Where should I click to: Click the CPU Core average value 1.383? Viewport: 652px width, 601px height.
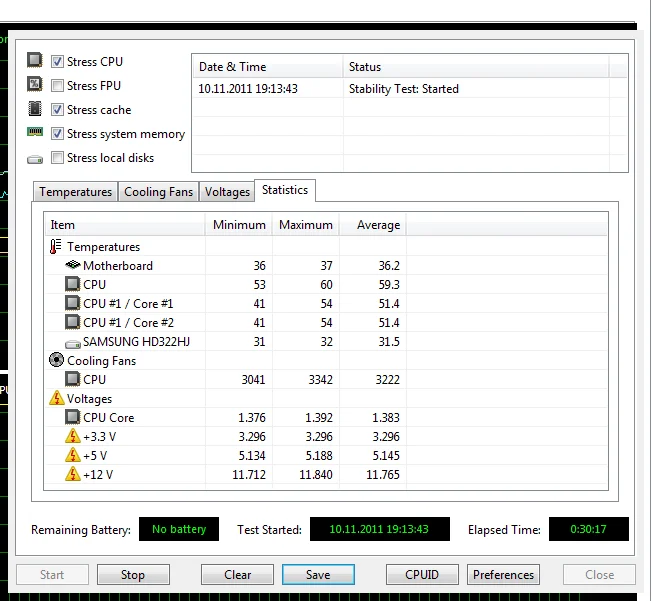[x=385, y=417]
